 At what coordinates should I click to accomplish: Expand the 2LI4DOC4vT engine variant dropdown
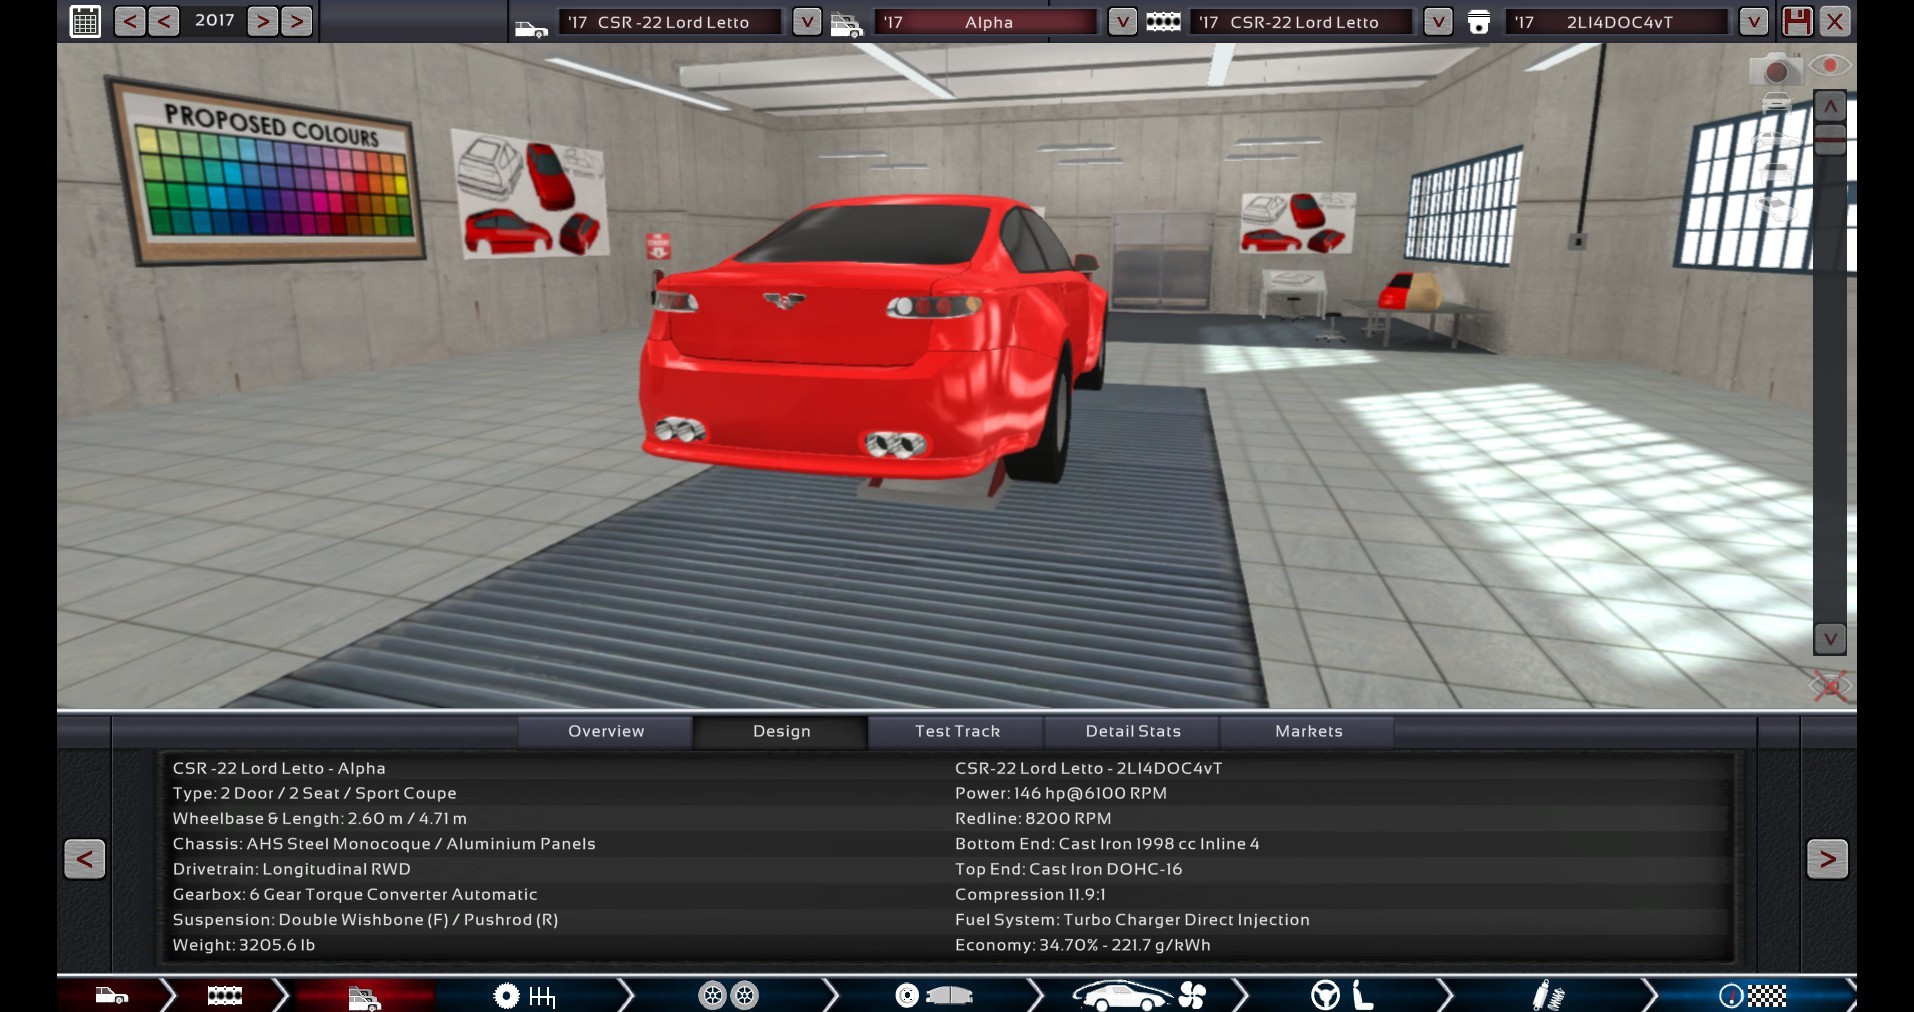pyautogui.click(x=1752, y=22)
